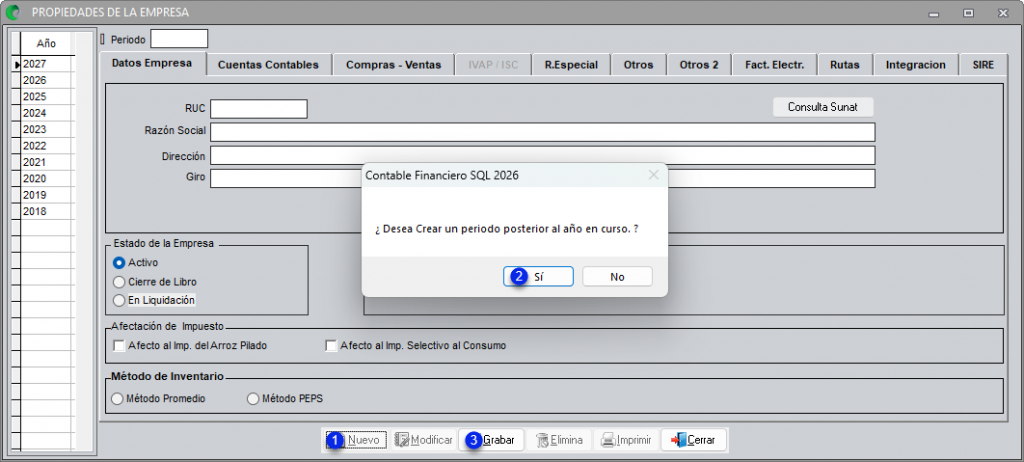This screenshot has width=1024, height=462.
Task: Select the Activo radio option
Action: click(119, 263)
